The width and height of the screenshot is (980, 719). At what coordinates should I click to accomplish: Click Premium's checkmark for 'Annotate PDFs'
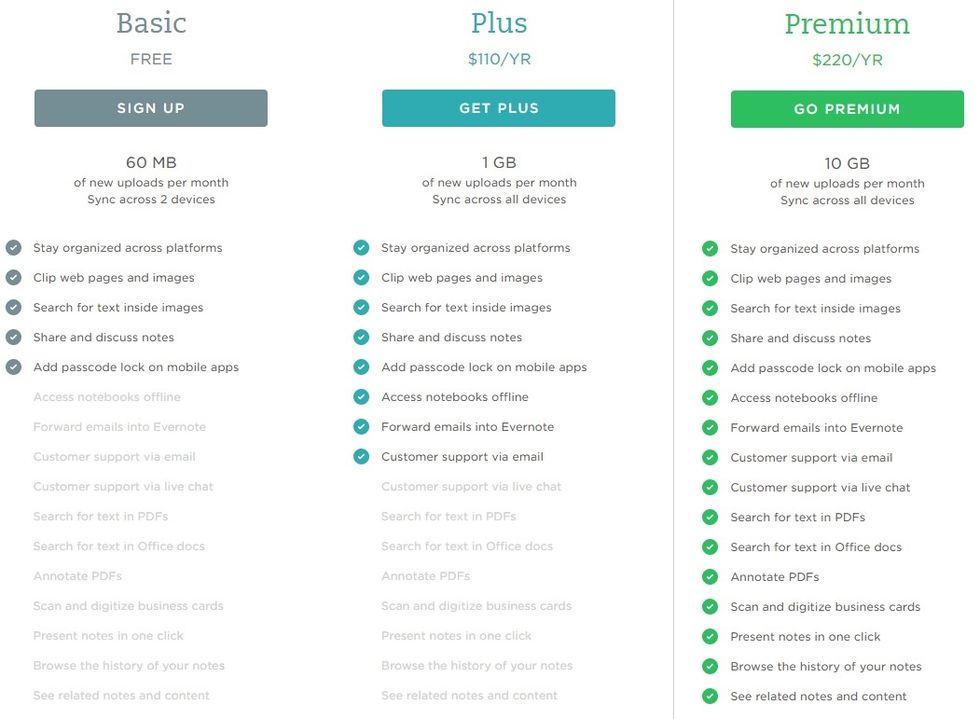point(710,577)
